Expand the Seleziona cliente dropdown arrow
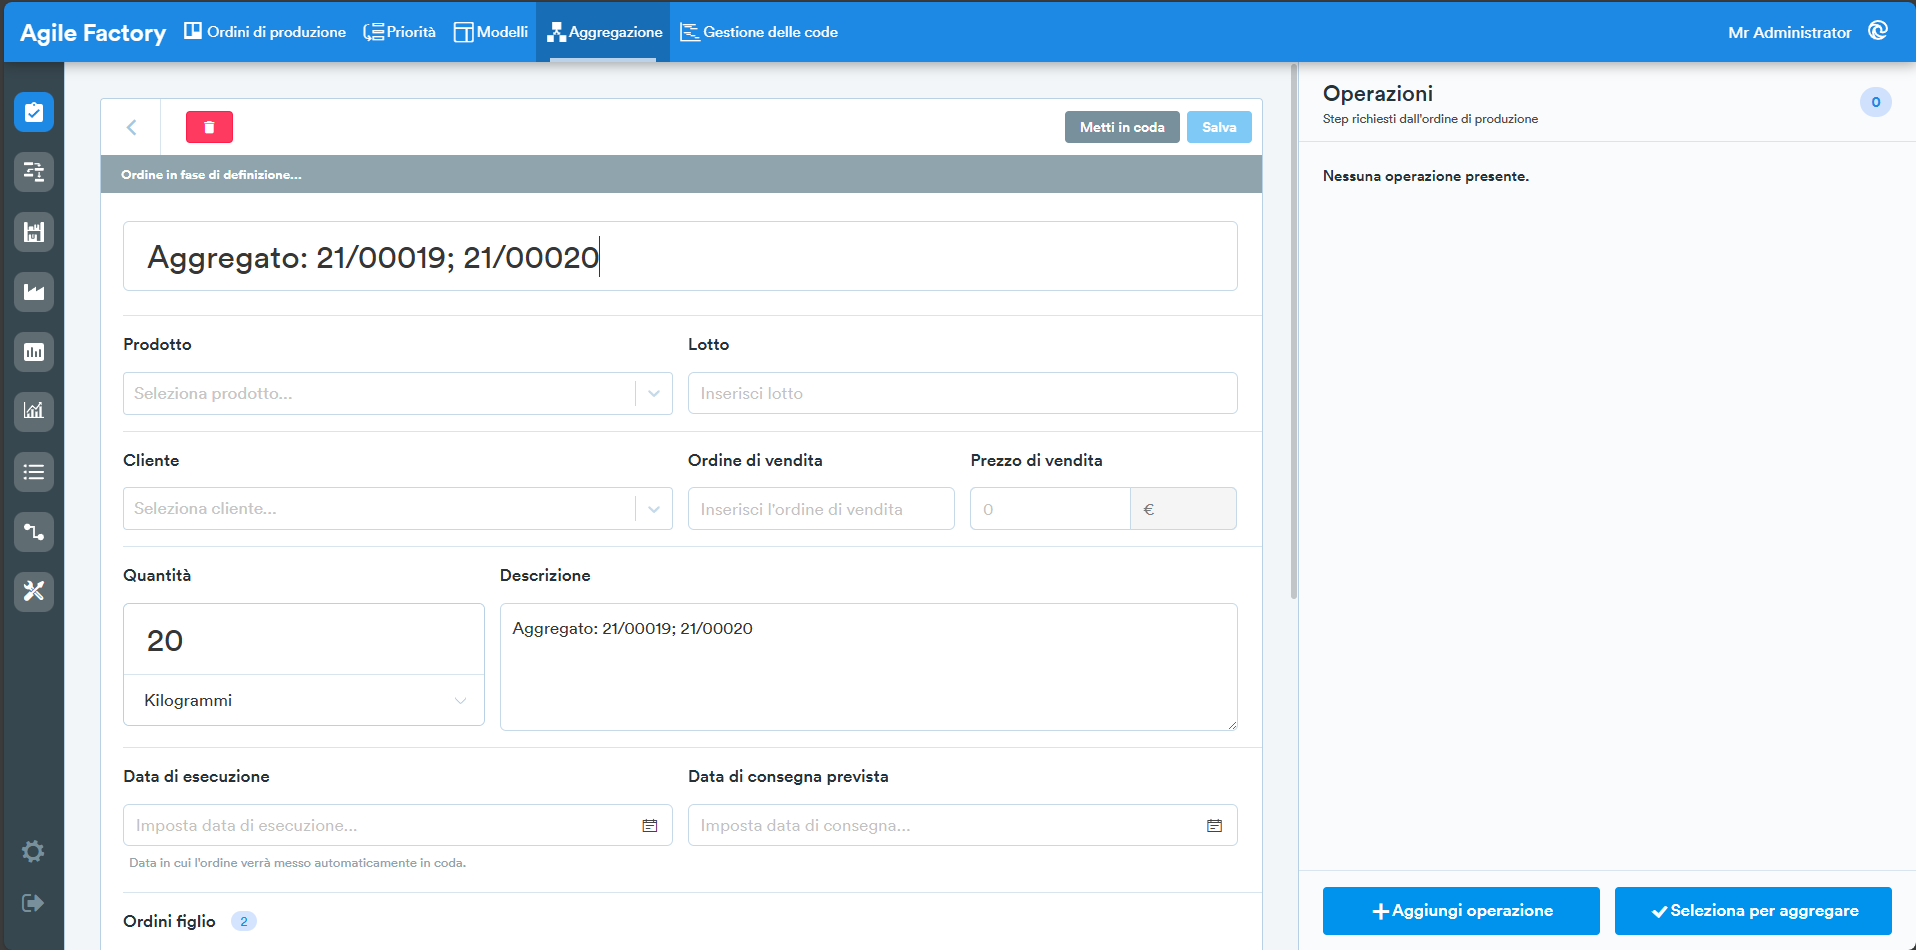The height and width of the screenshot is (950, 1916). (654, 509)
